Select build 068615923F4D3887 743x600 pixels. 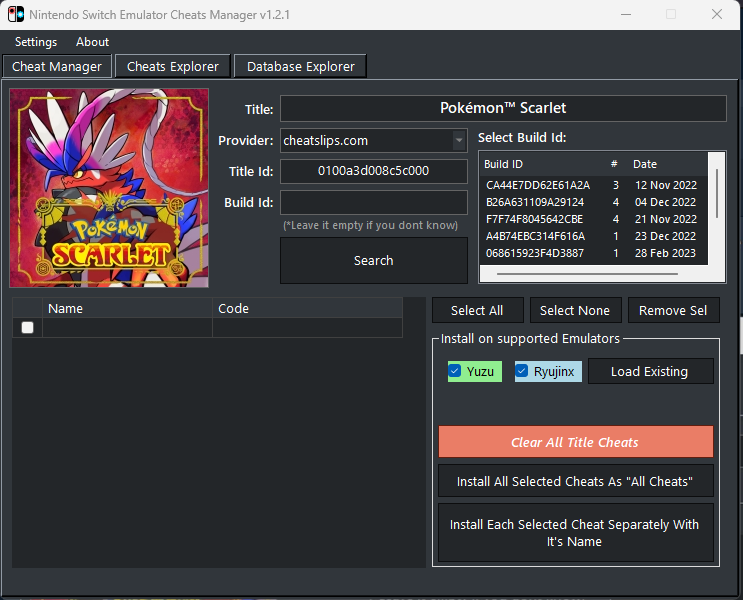(x=535, y=253)
